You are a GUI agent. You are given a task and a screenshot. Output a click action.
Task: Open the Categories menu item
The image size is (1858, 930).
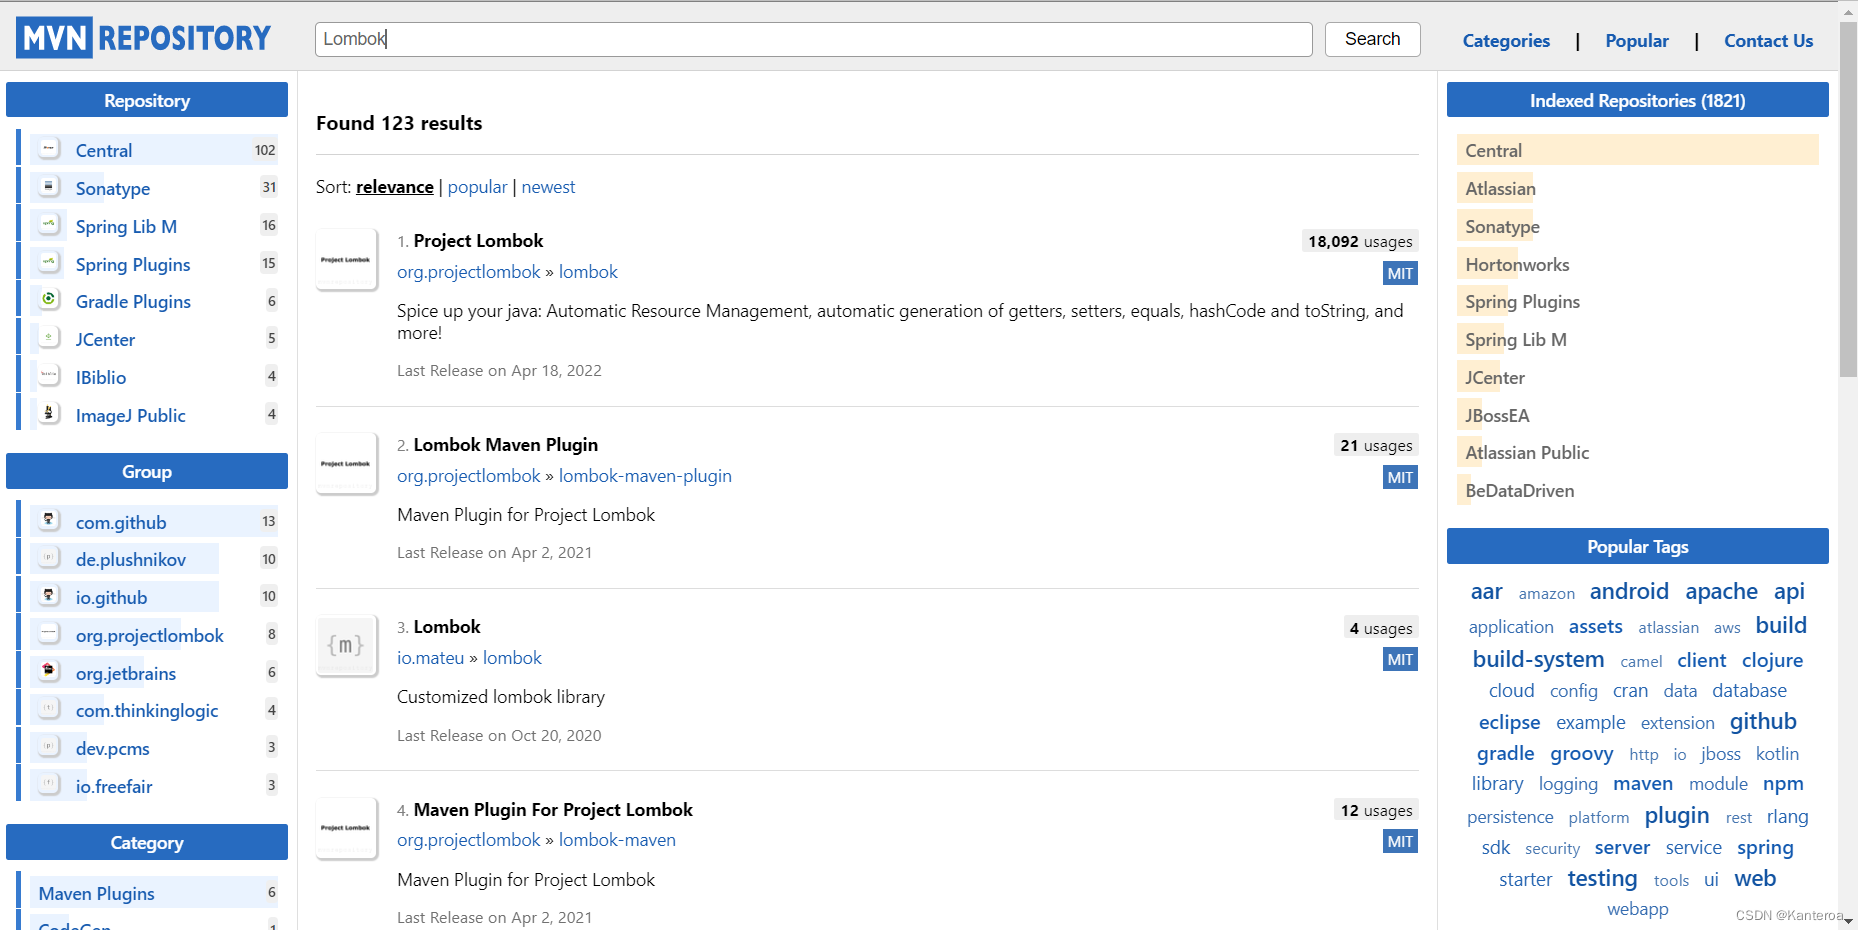1506,41
